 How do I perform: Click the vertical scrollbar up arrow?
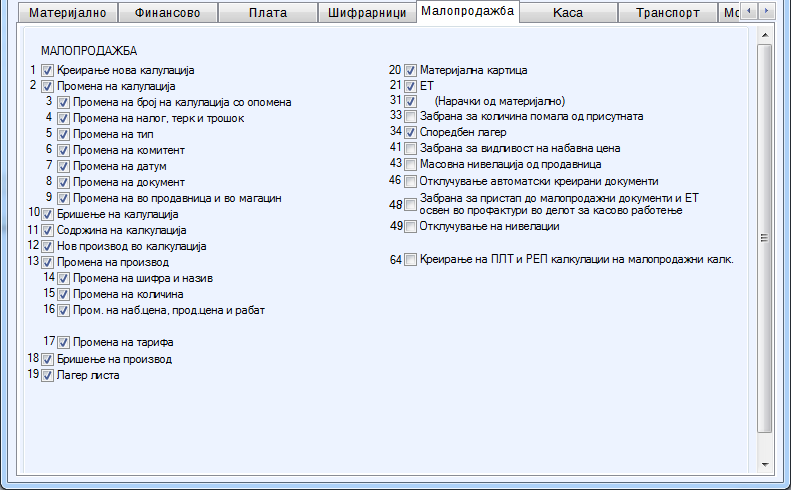765,35
